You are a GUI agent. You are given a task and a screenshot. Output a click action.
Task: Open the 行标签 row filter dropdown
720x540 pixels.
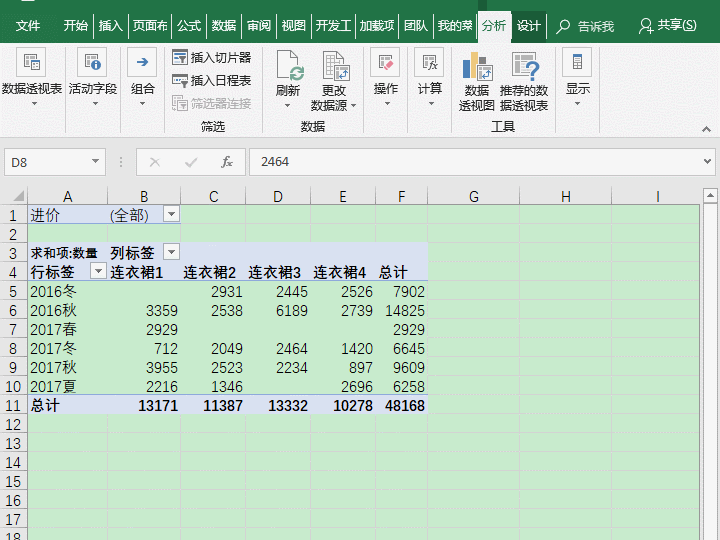(98, 271)
